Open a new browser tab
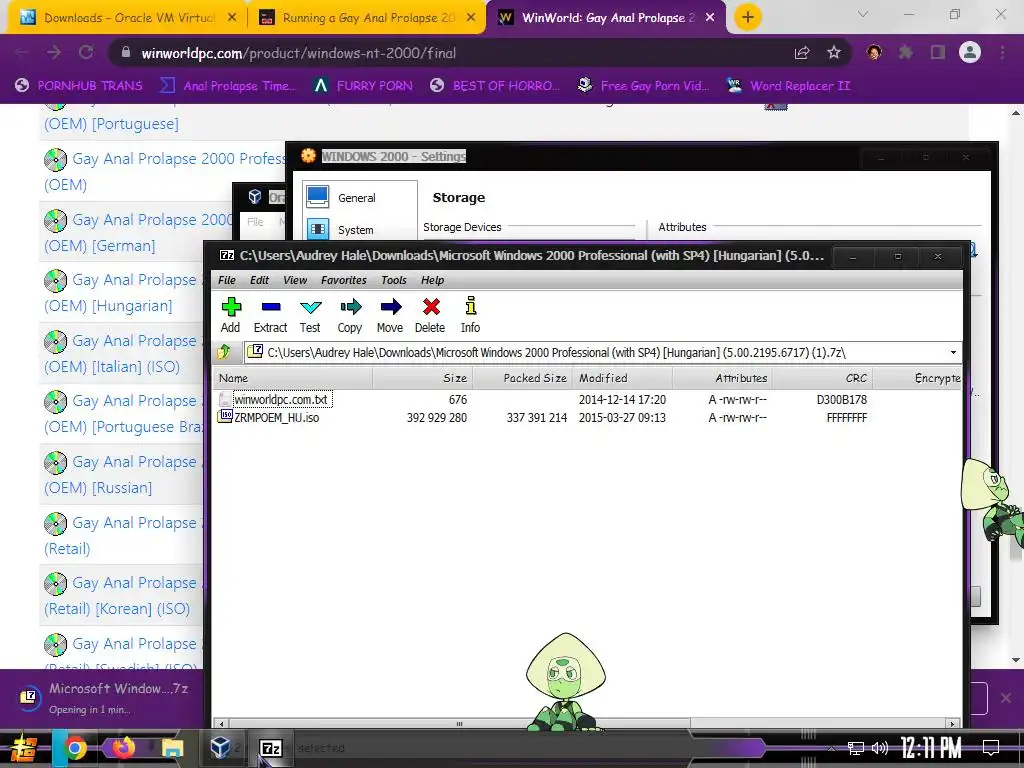This screenshot has height=768, width=1024. [x=748, y=17]
